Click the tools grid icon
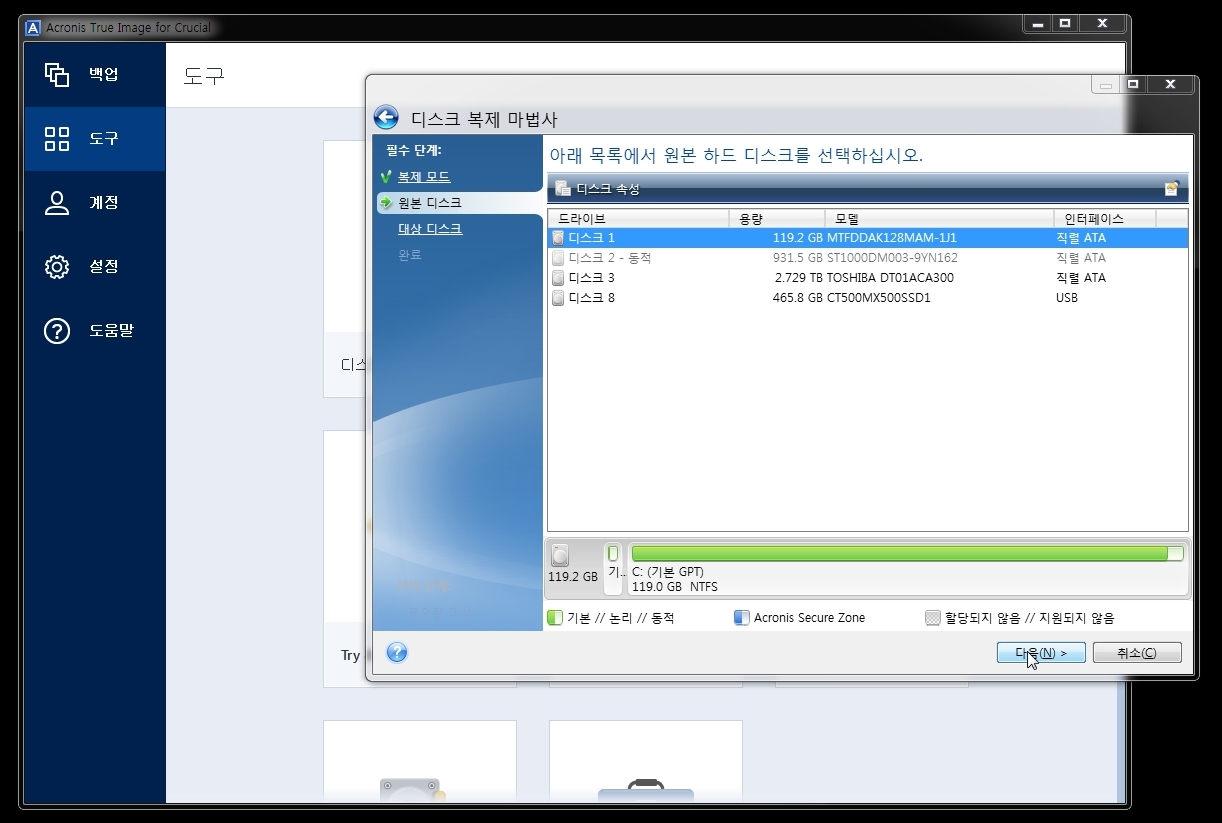This screenshot has height=823, width=1222. 57,138
